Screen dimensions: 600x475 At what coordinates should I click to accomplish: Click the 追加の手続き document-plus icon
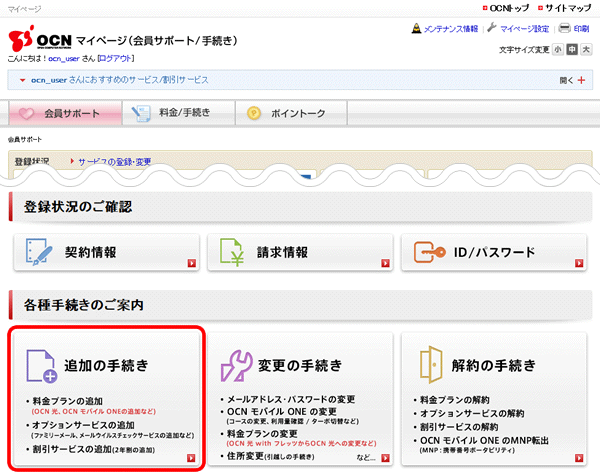42,366
